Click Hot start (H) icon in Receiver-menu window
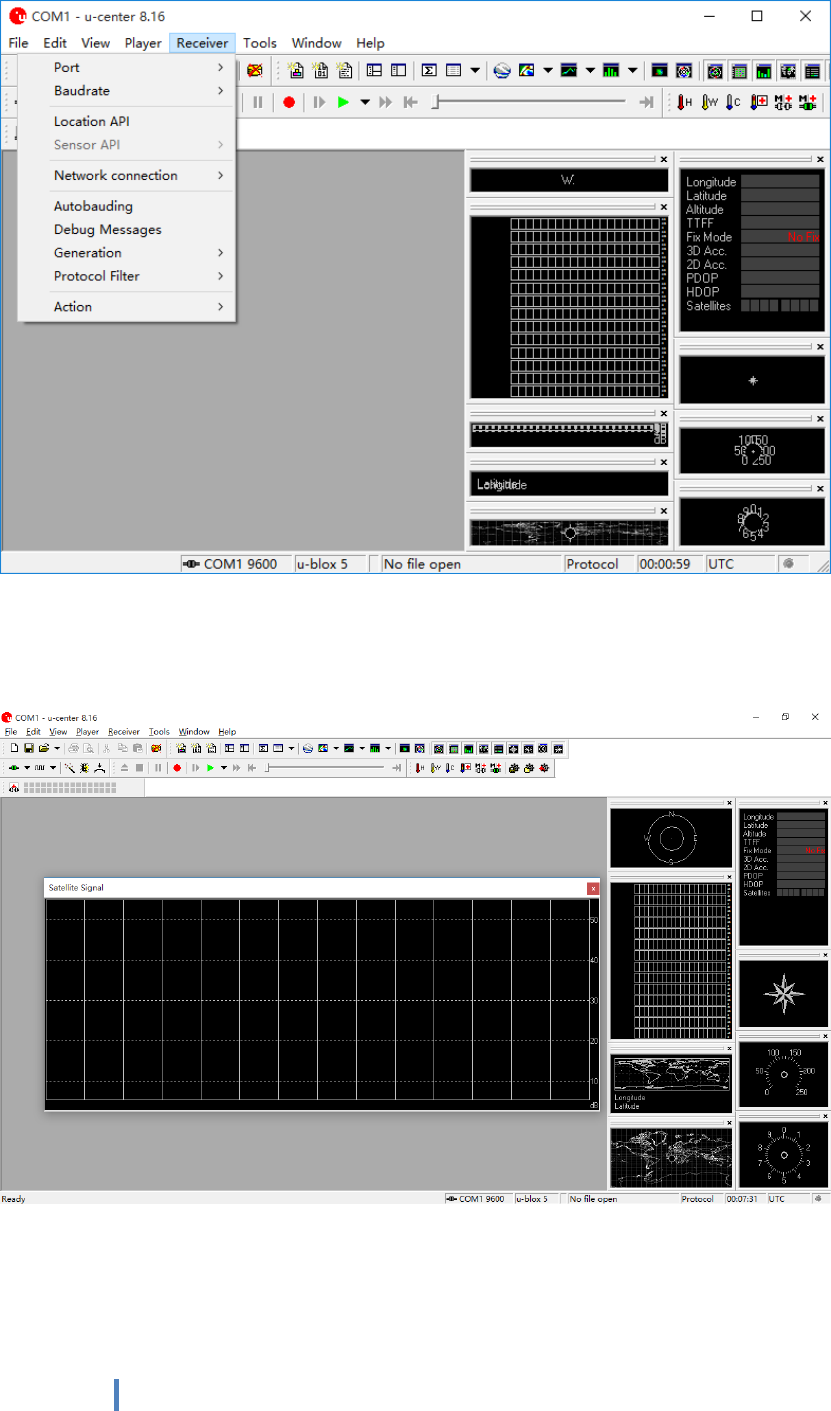Viewport: 831px width, 1411px height. pyautogui.click(x=686, y=102)
